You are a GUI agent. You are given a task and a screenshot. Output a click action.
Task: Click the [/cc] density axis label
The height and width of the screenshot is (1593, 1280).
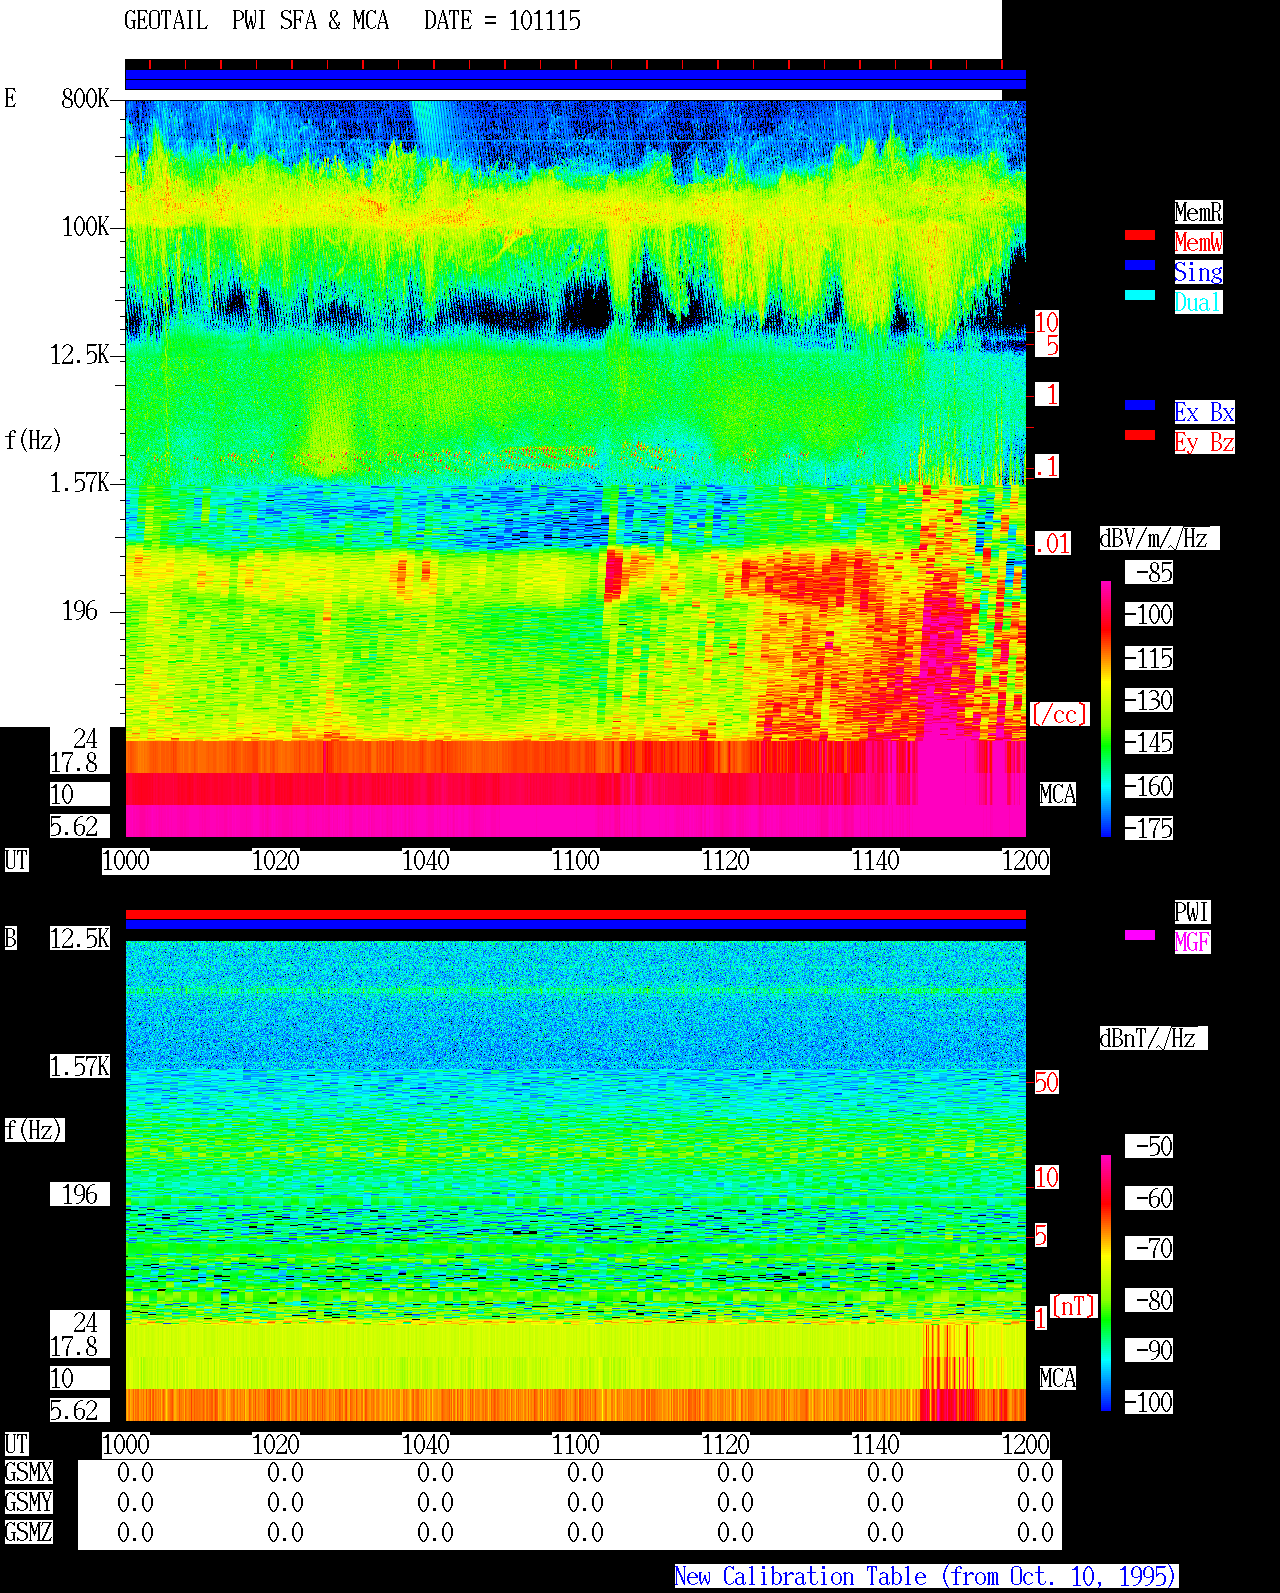tap(1059, 714)
